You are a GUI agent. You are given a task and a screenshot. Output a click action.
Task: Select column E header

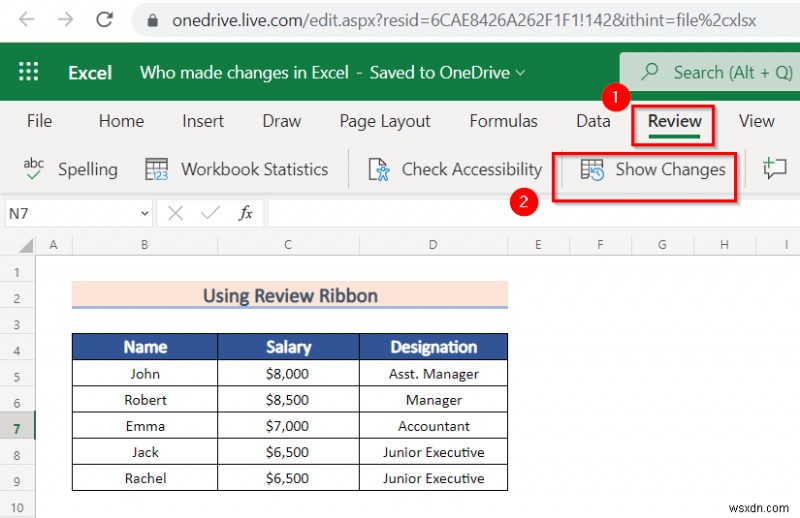click(538, 245)
